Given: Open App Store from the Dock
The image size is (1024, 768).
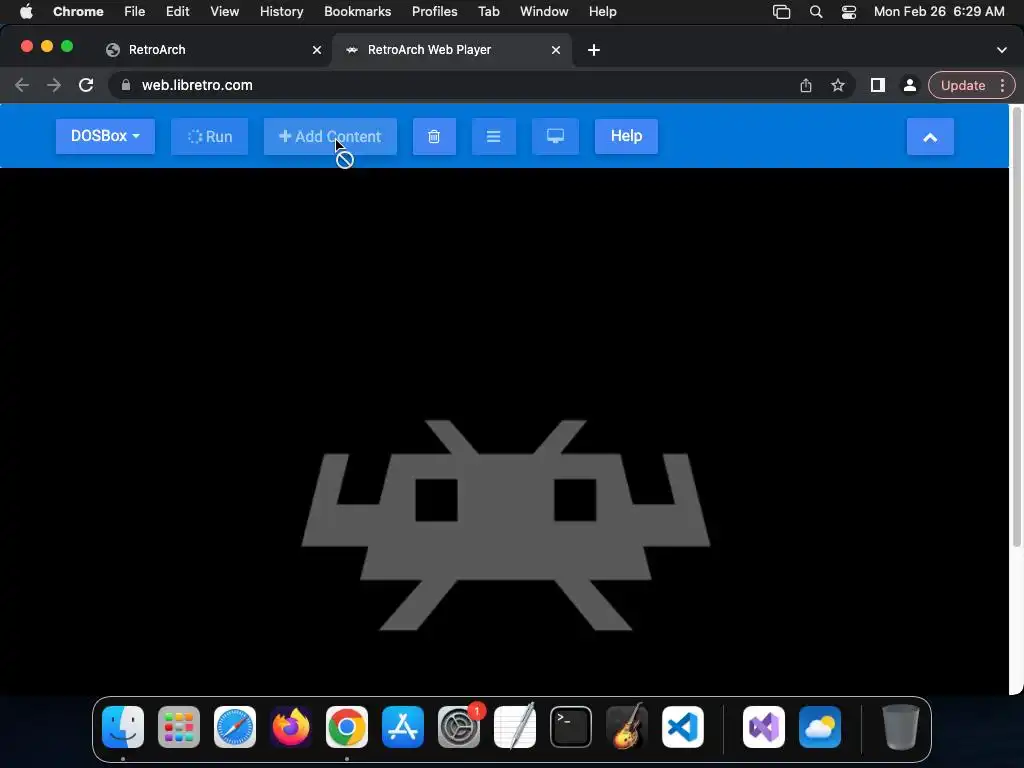Looking at the screenshot, I should pyautogui.click(x=403, y=727).
